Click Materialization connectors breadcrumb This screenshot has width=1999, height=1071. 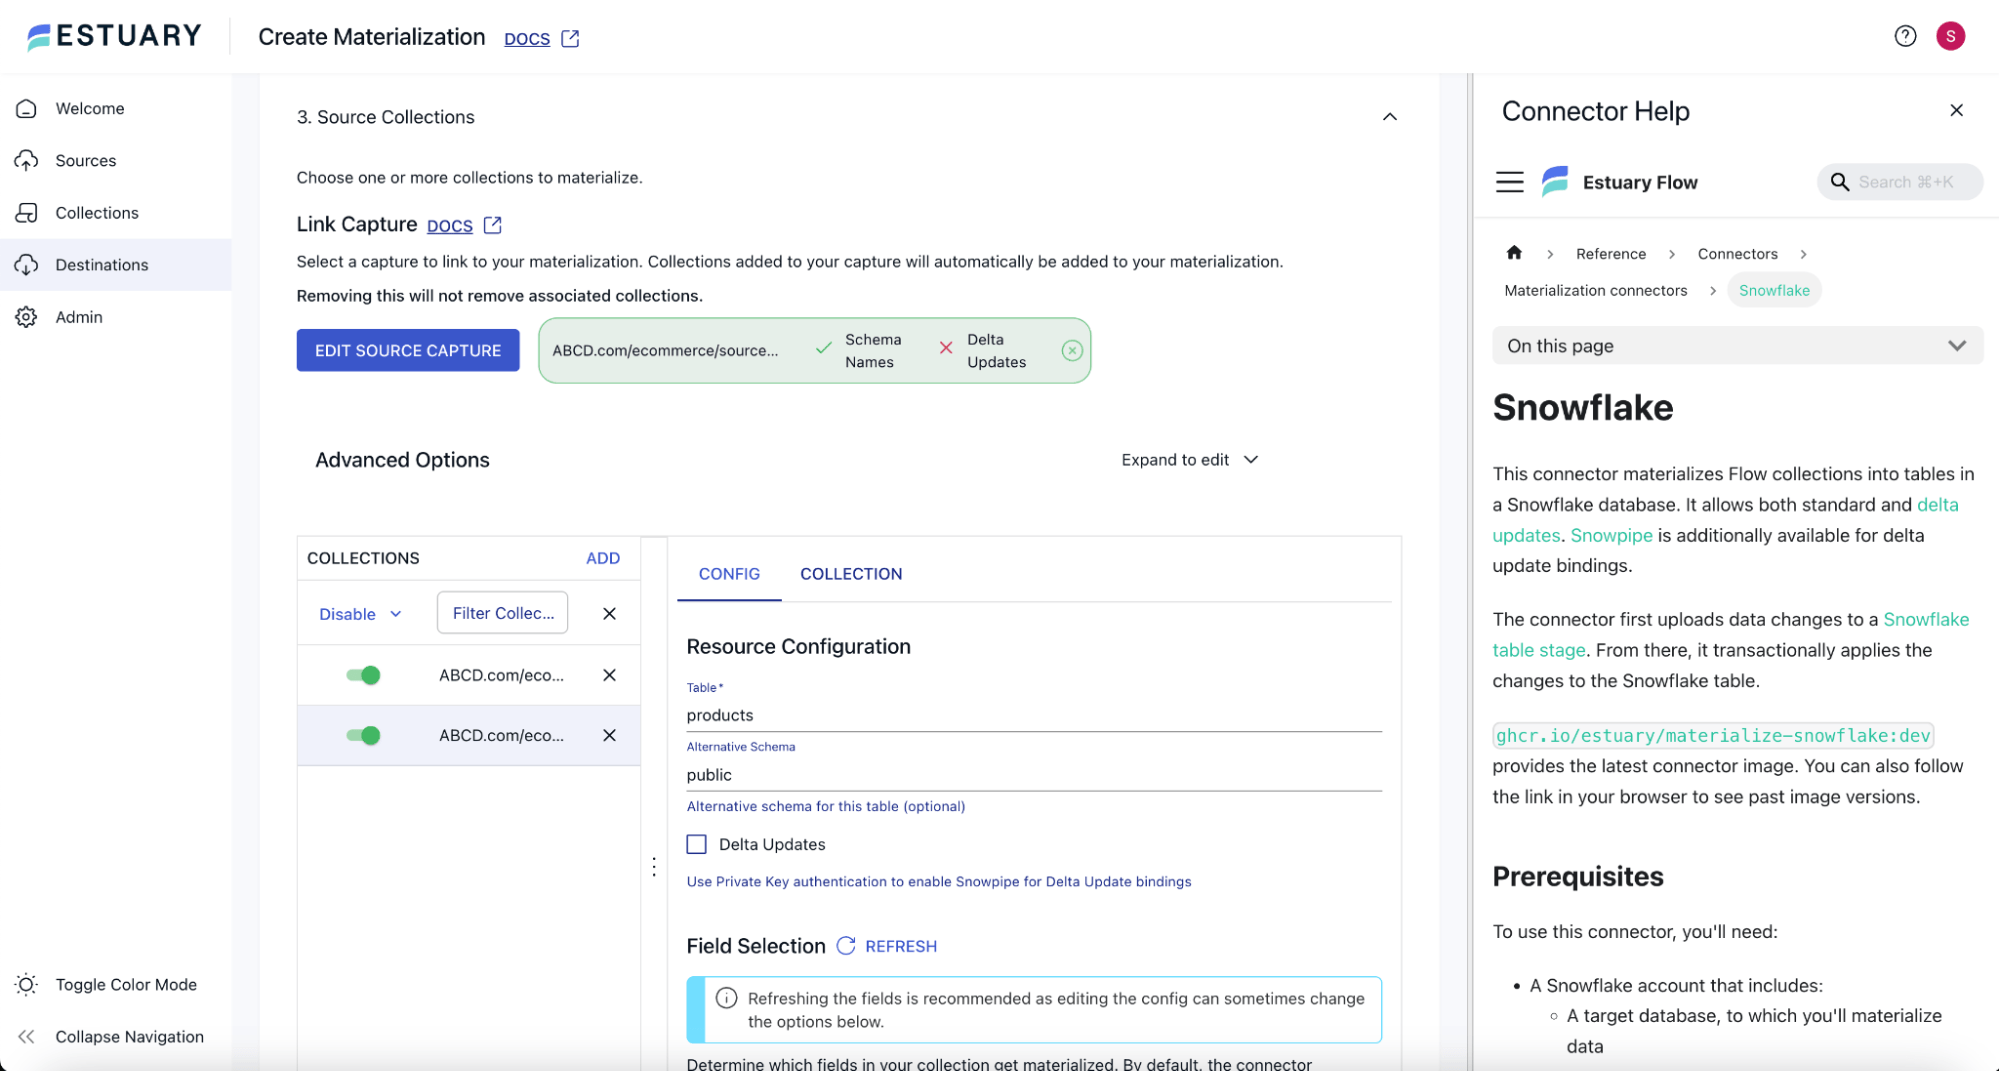[1595, 290]
